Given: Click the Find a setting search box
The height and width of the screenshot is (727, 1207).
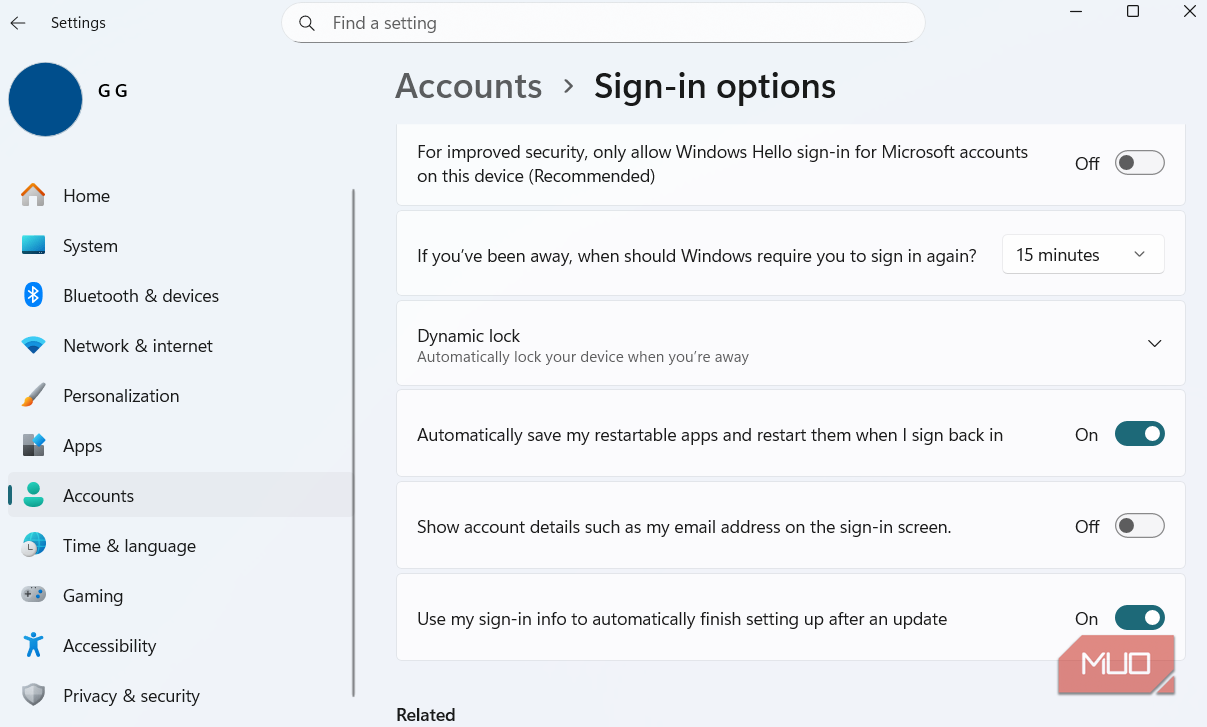Looking at the screenshot, I should coord(603,23).
